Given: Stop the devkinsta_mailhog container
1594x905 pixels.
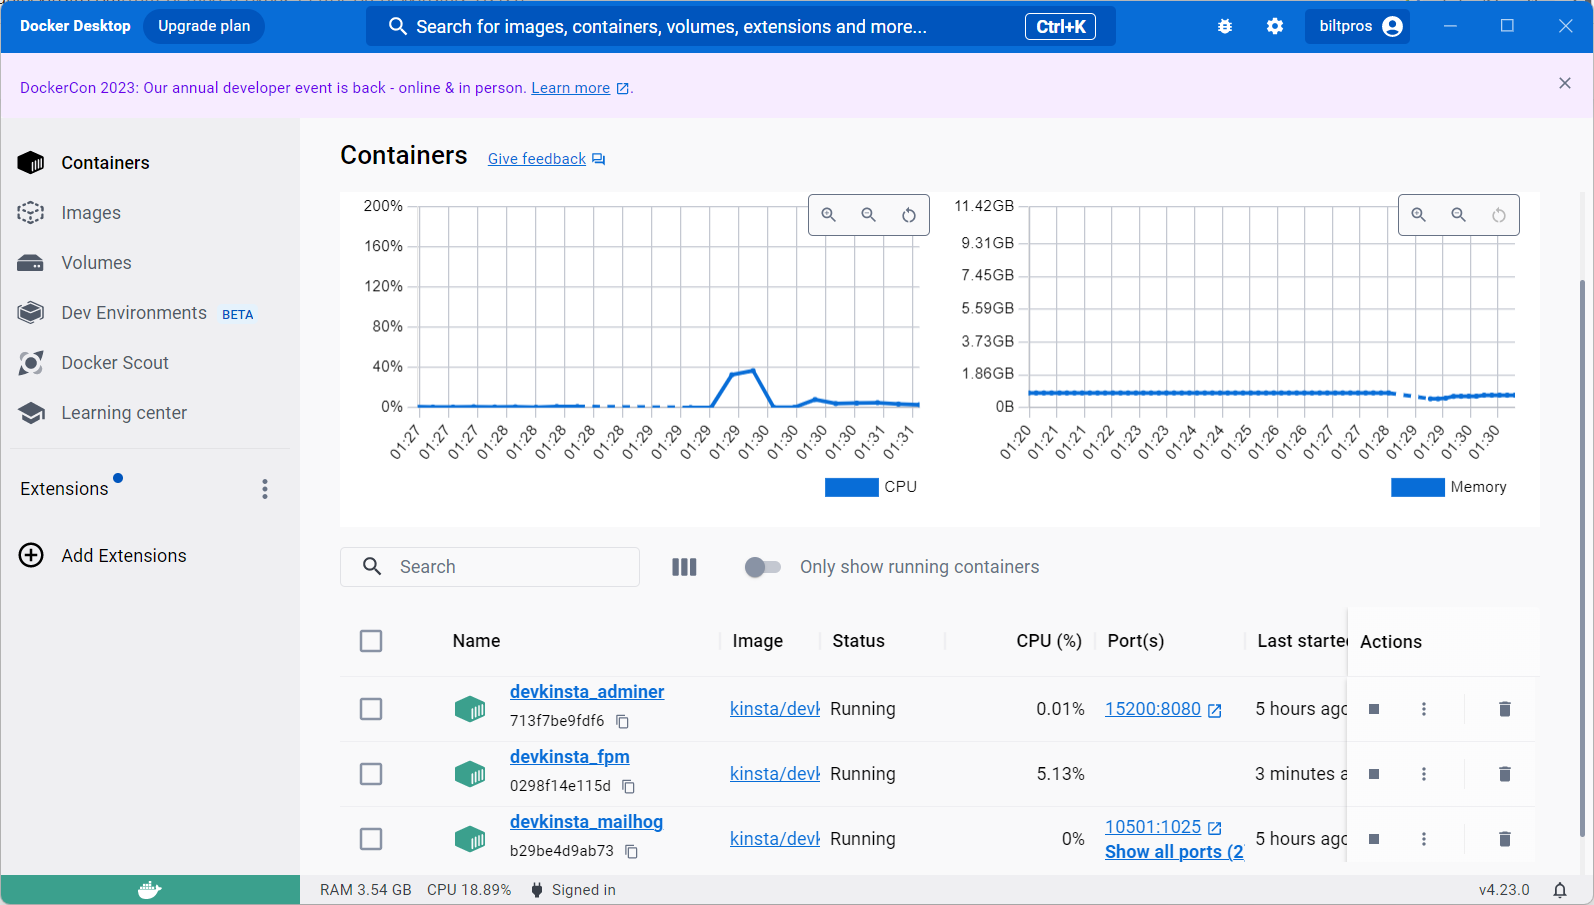Looking at the screenshot, I should pos(1374,839).
